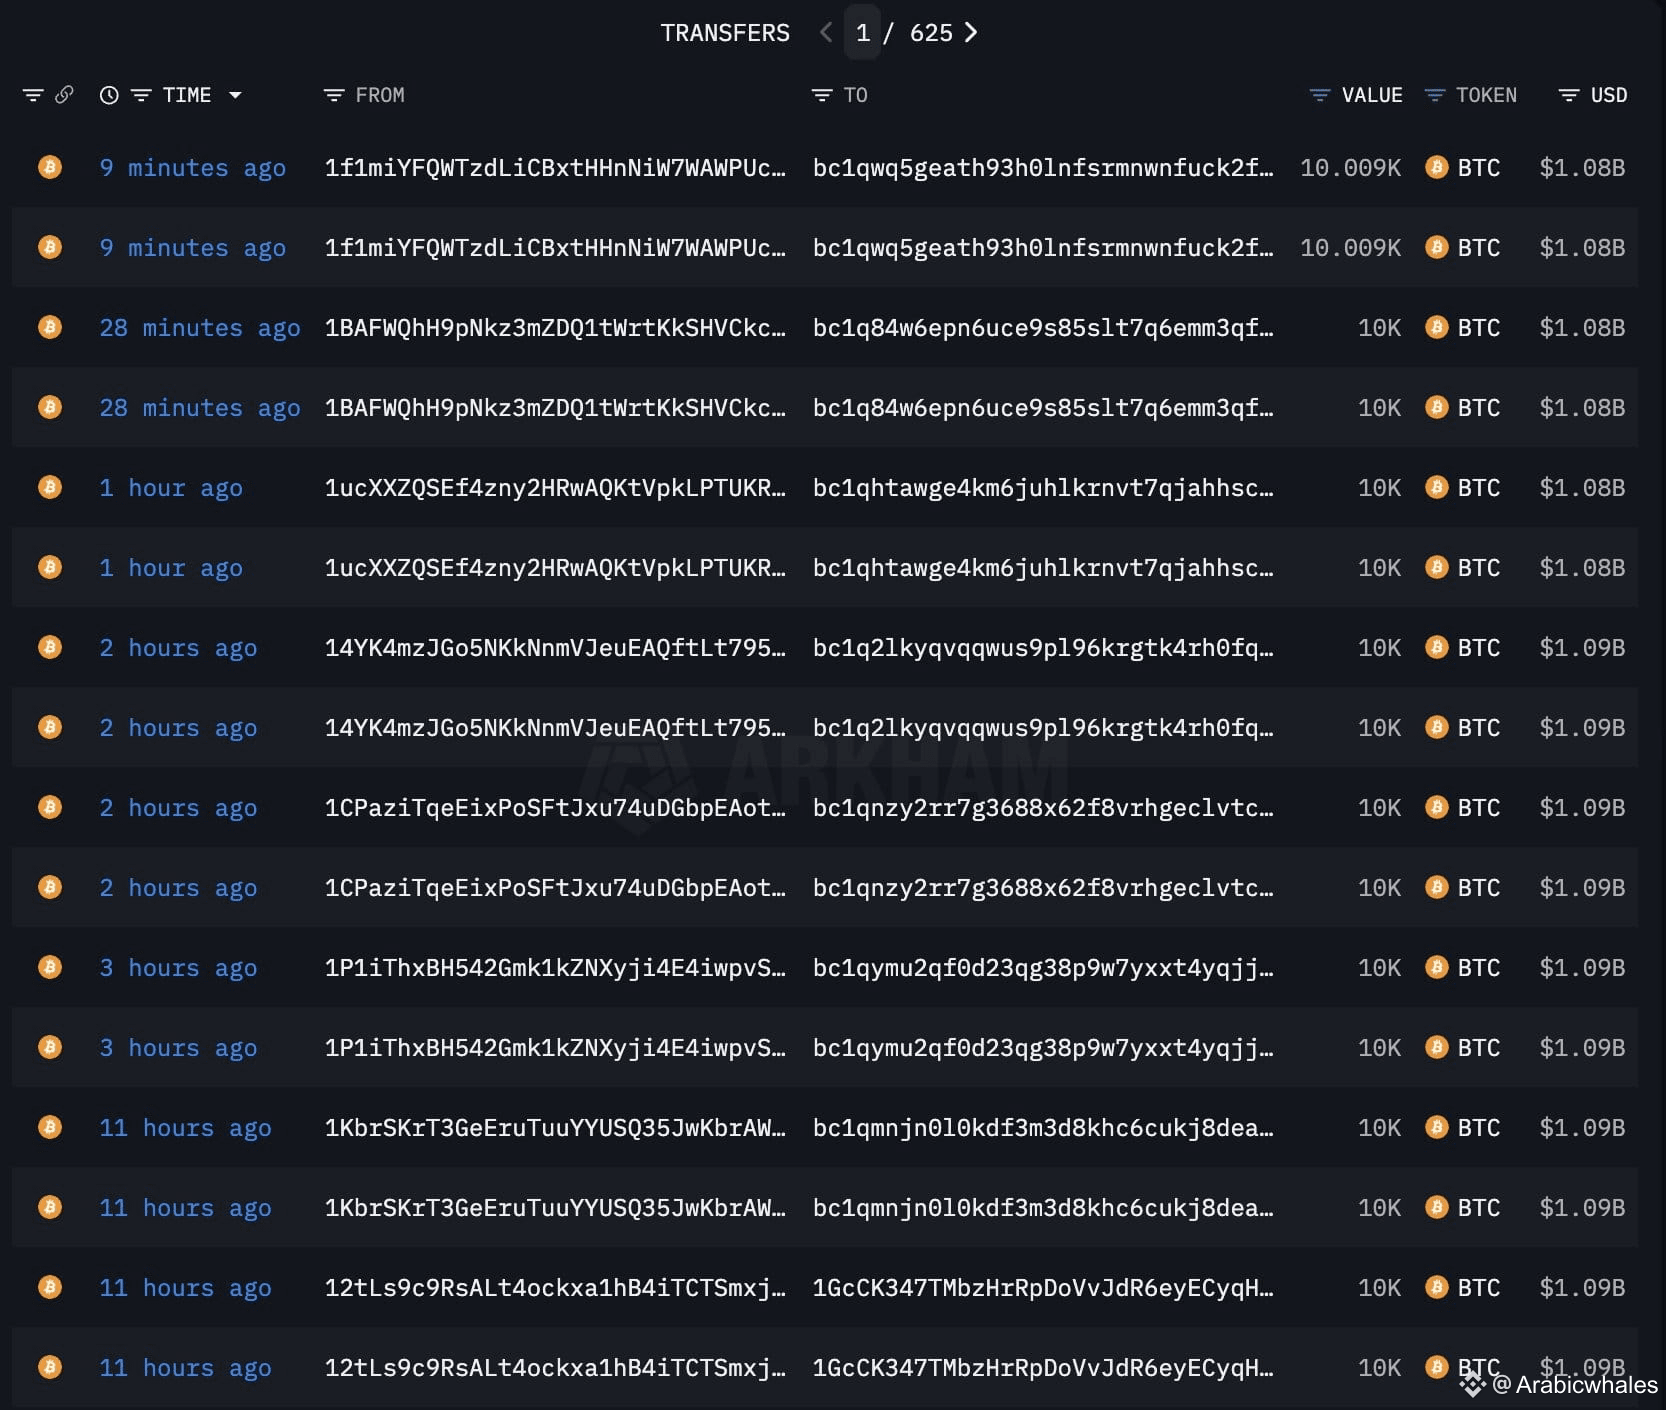Click the clock icon beside TIME

109,95
